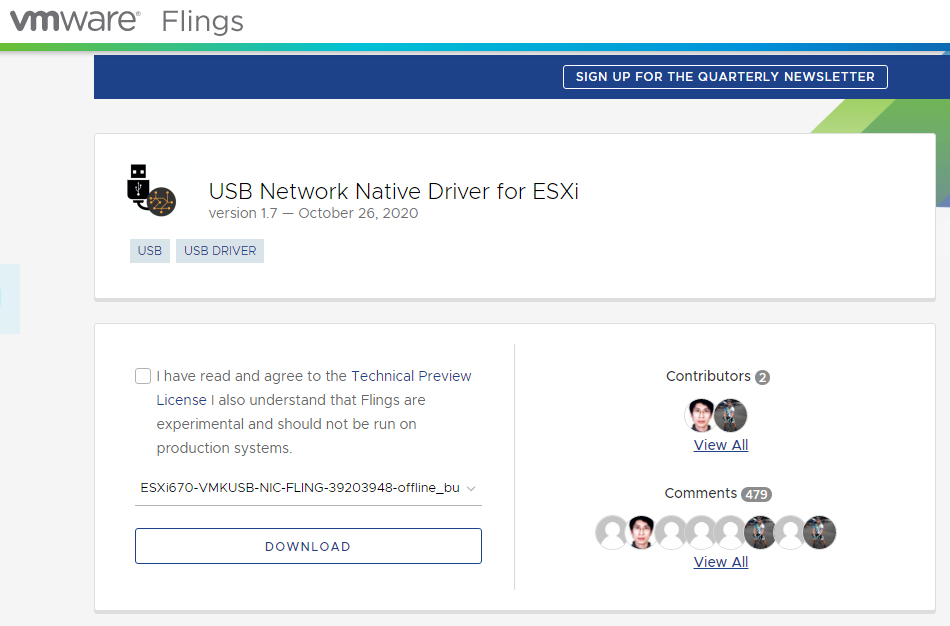Click the last avatar in the comments row
Viewport: 950px width, 626px height.
[x=819, y=532]
